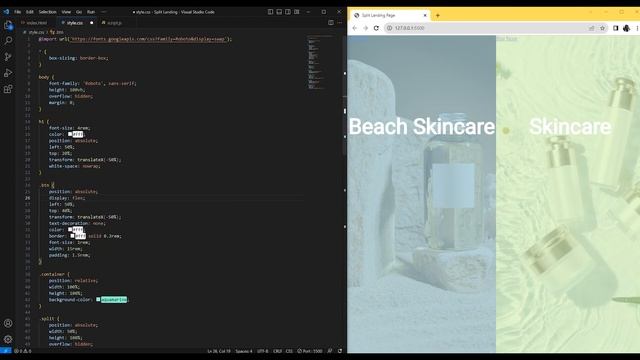Click the site info icon in address bar

coord(389,28)
